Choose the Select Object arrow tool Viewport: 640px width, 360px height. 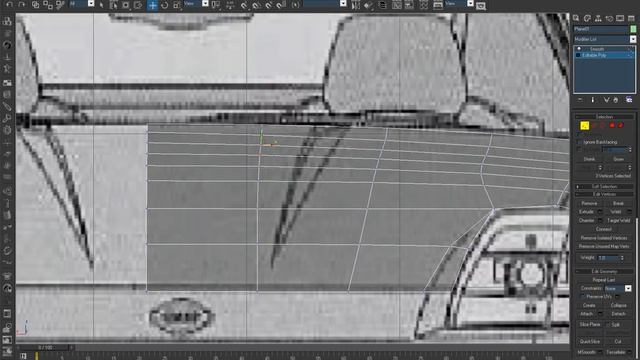pos(102,5)
